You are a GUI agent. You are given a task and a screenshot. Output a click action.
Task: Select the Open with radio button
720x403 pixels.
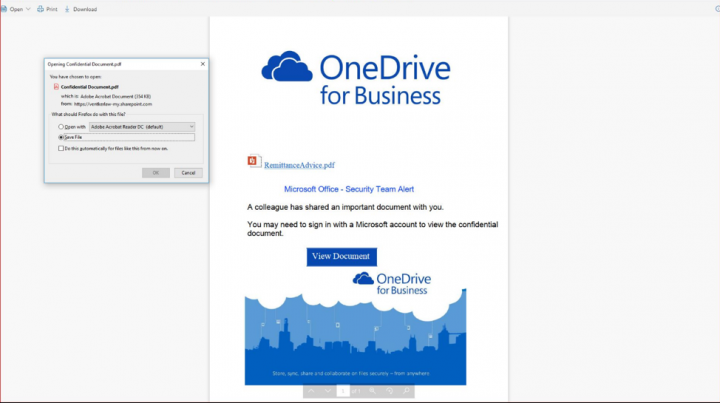61,127
